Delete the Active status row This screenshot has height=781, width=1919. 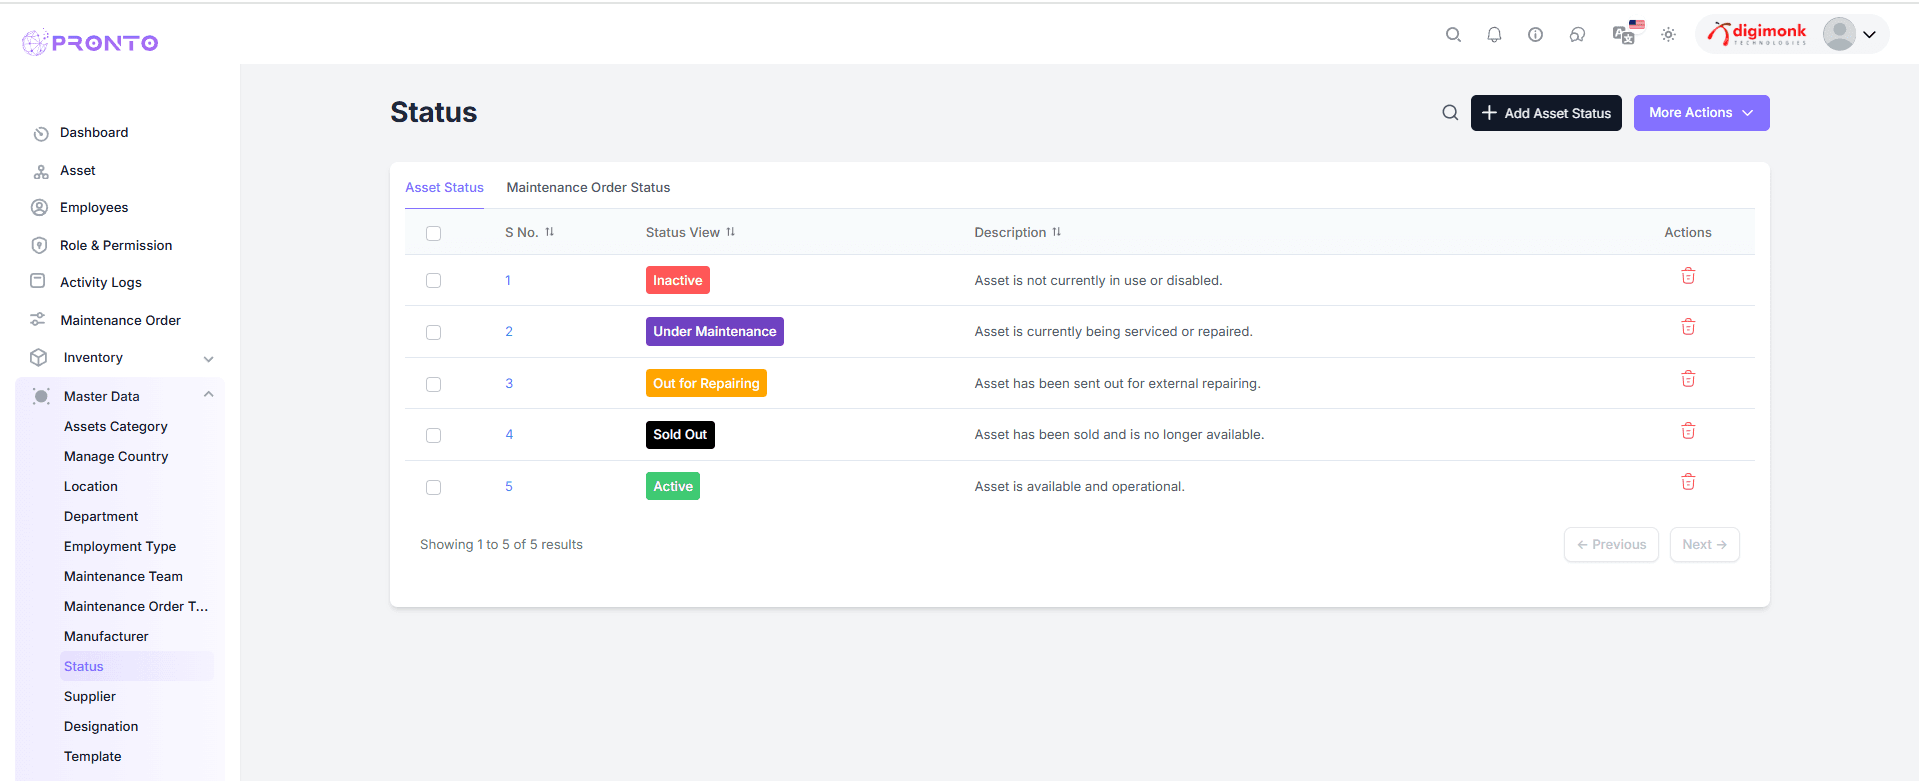1688,482
